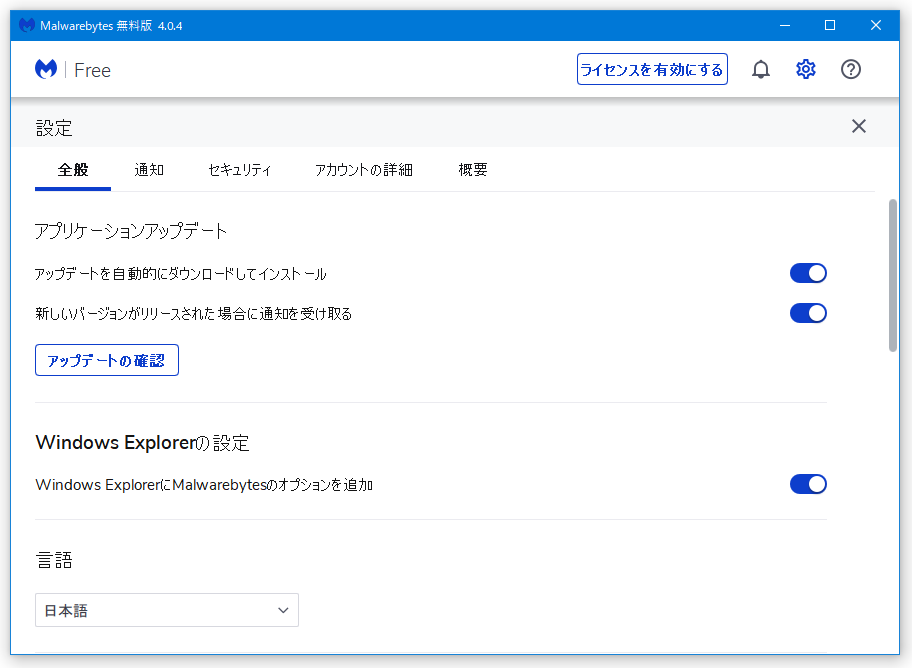Go to アカウントの詳細 tab
Viewport: 912px width, 668px height.
click(x=364, y=170)
